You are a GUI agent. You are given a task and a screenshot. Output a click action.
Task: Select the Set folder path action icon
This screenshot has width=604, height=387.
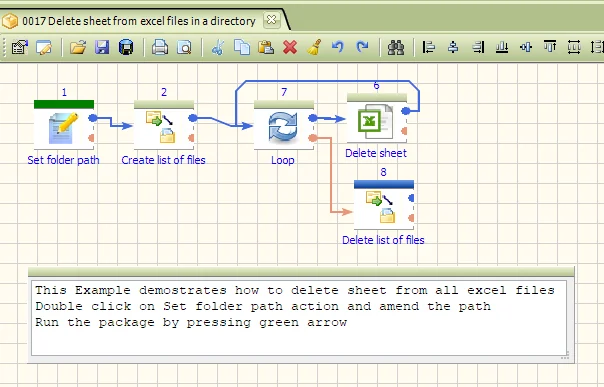(64, 128)
